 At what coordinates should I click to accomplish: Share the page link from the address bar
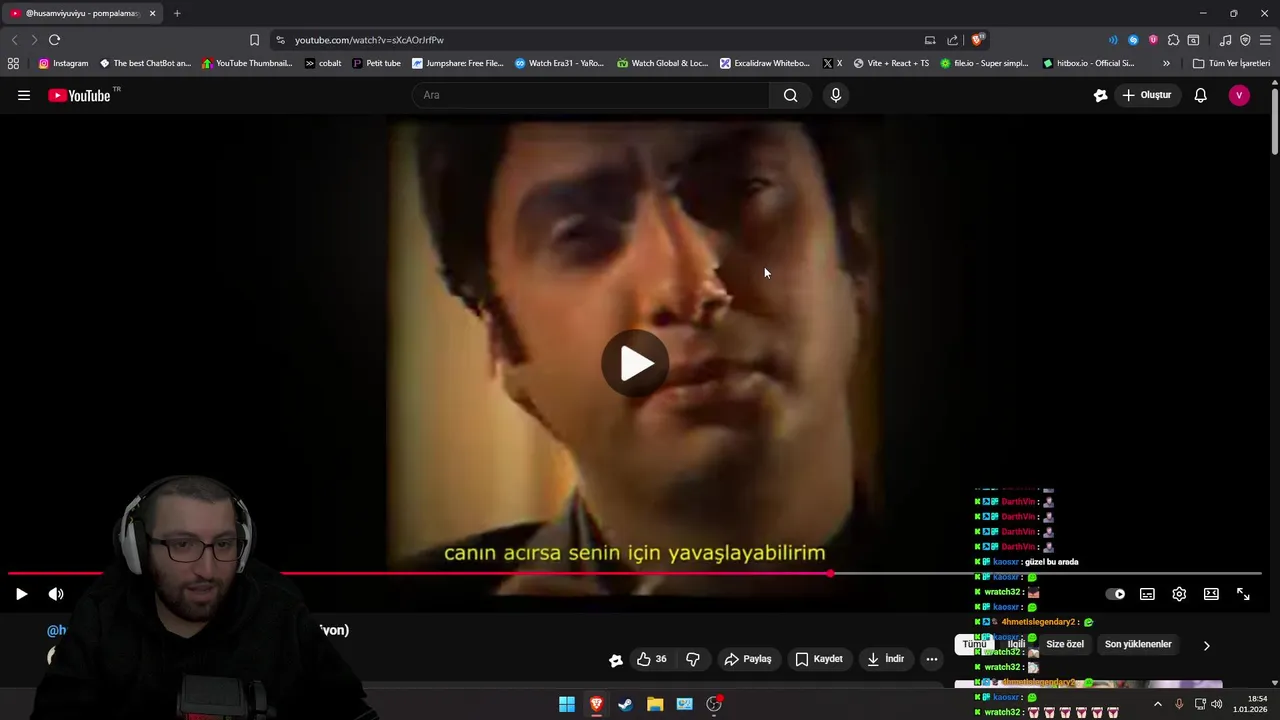pyautogui.click(x=953, y=40)
